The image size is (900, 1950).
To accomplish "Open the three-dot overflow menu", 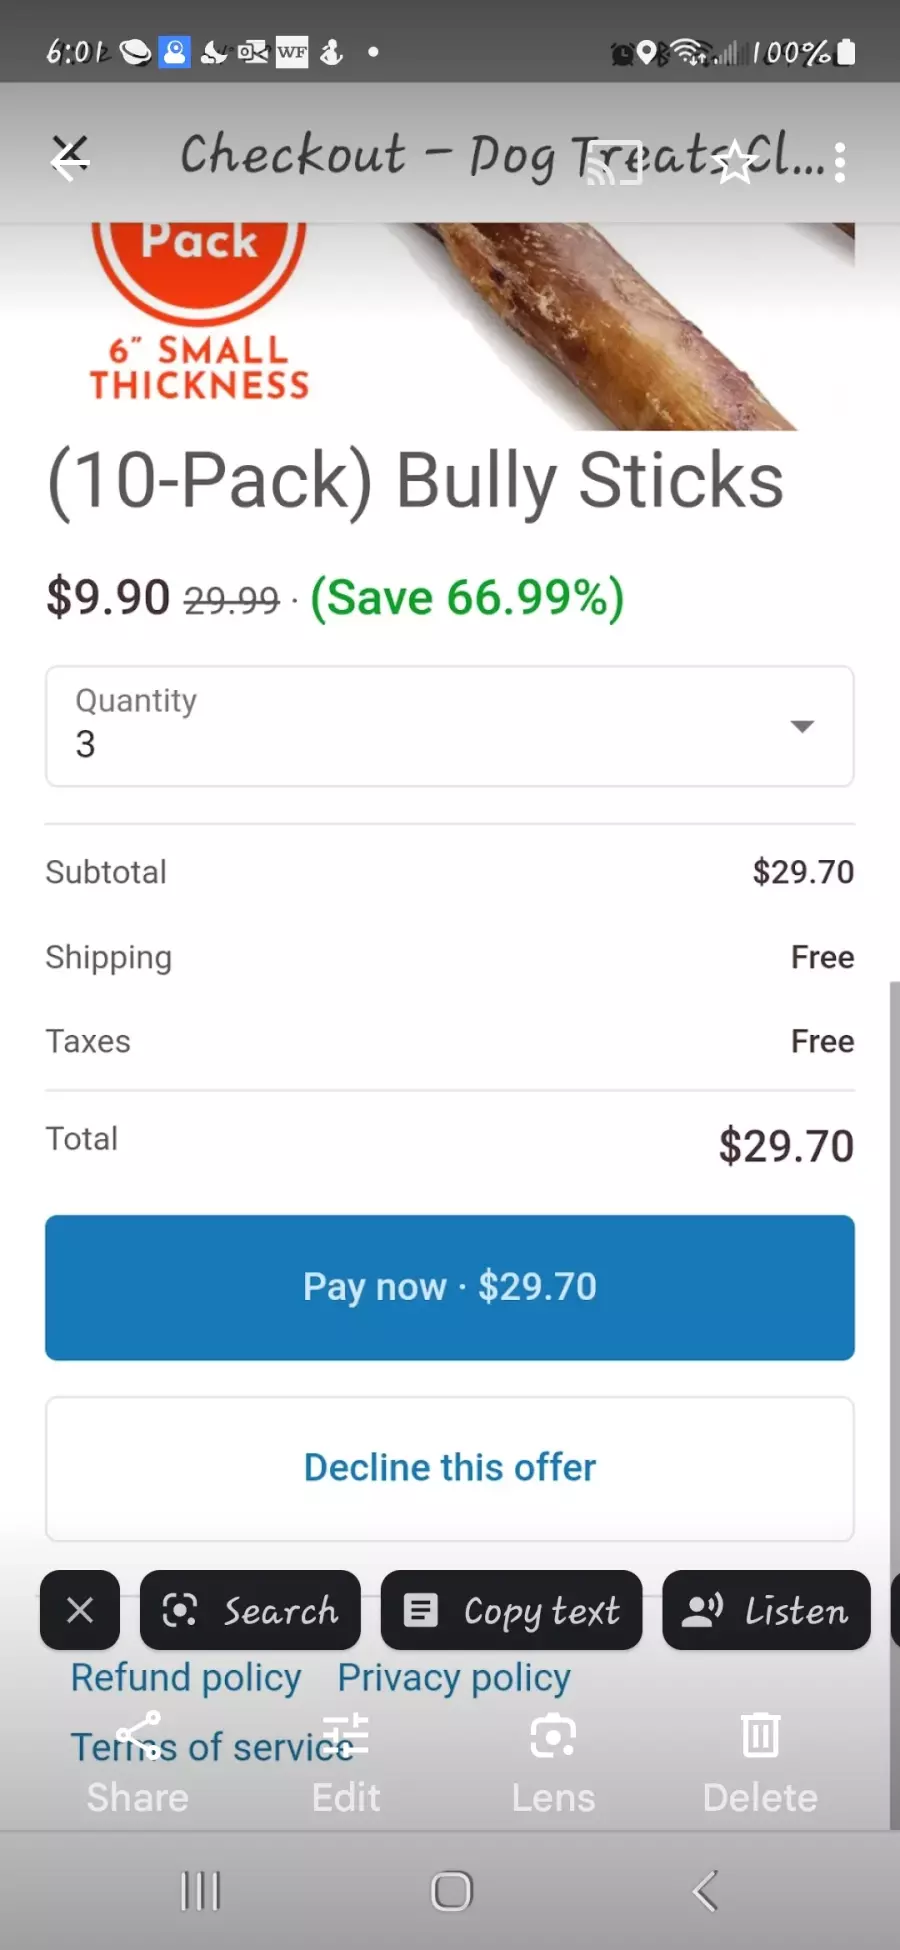I will [839, 162].
